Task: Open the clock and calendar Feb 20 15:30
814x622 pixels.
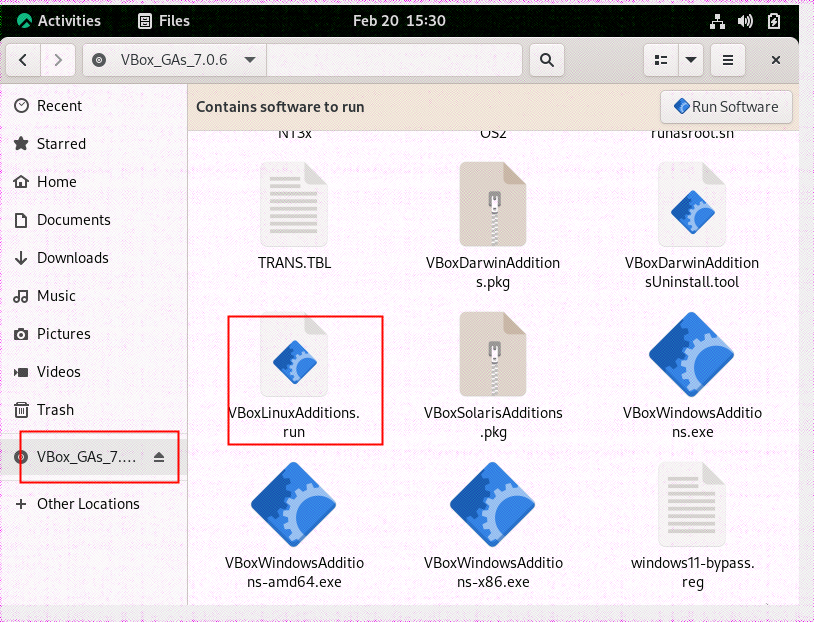Action: point(399,21)
